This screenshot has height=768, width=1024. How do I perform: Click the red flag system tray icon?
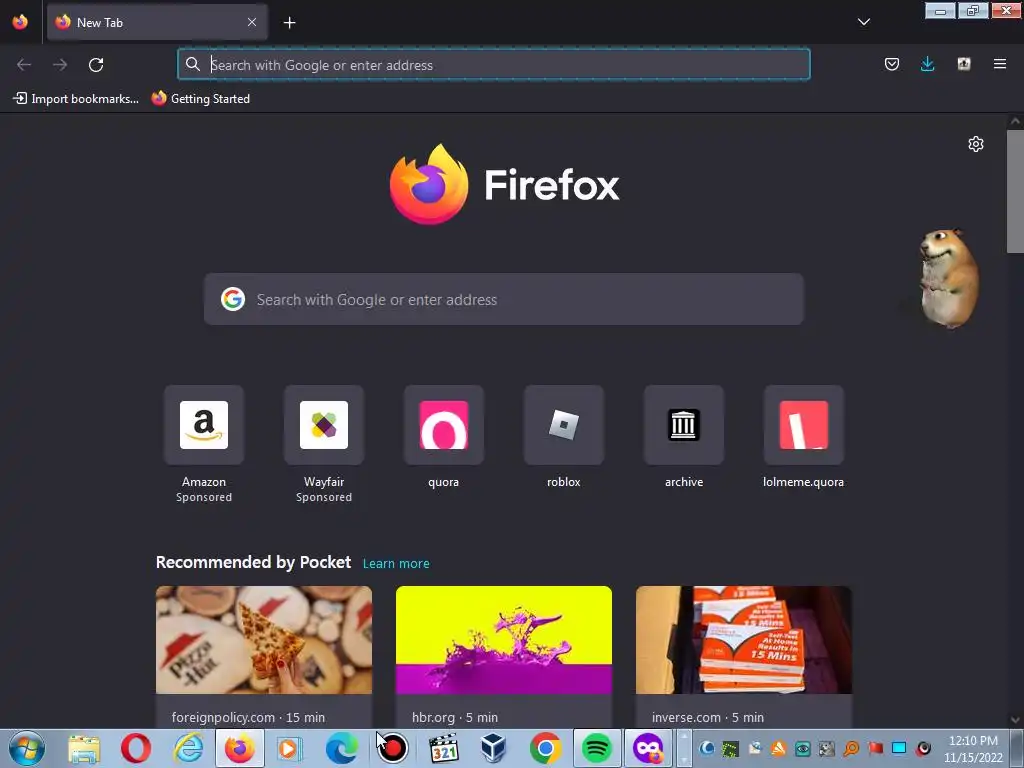(875, 748)
